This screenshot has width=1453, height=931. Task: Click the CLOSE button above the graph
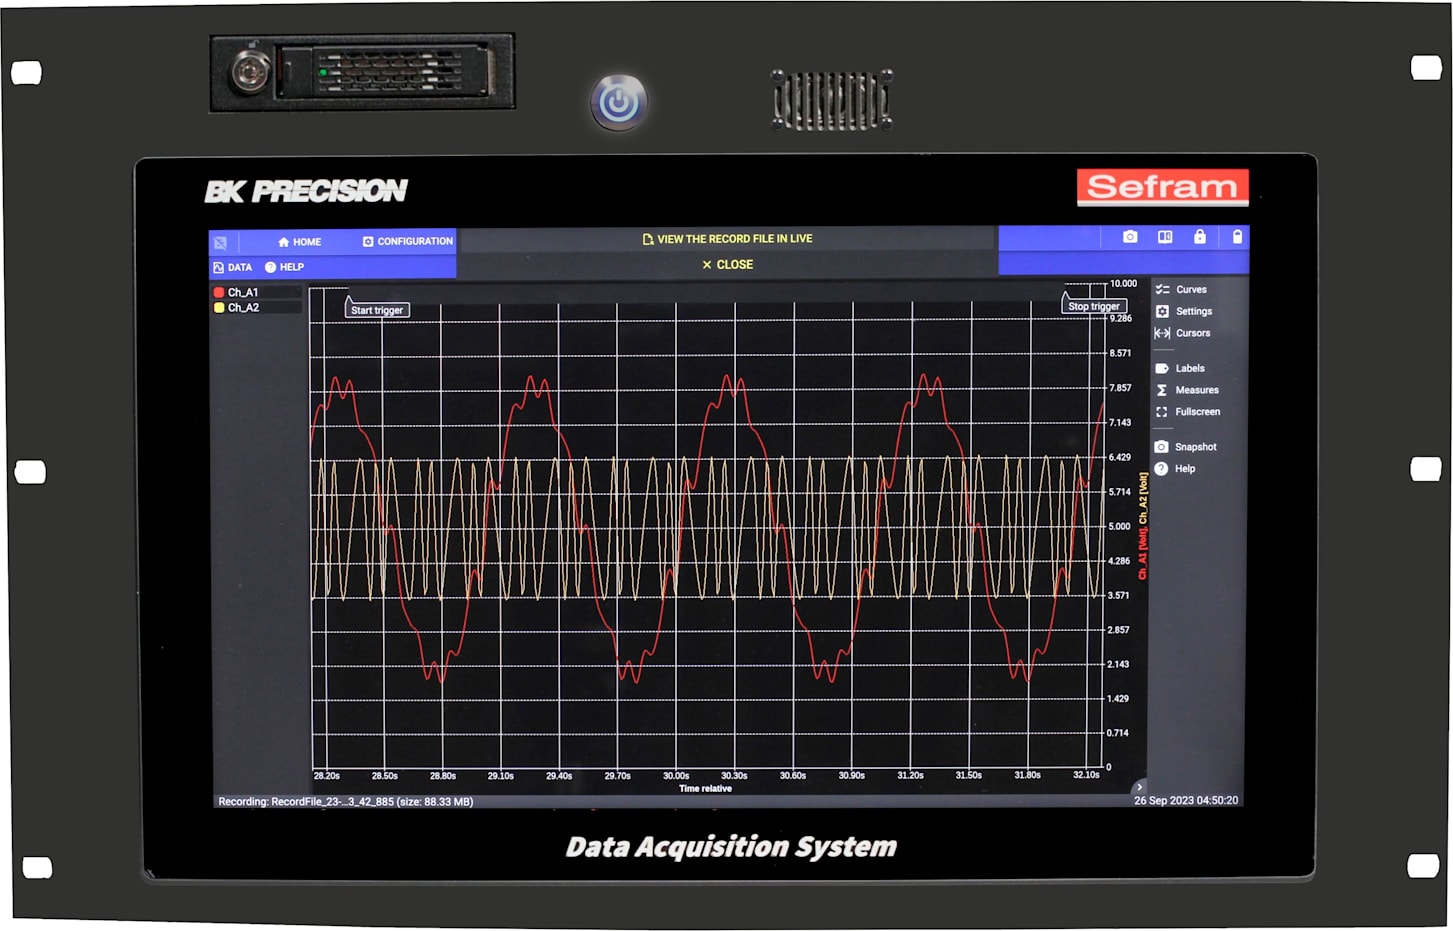pos(727,265)
